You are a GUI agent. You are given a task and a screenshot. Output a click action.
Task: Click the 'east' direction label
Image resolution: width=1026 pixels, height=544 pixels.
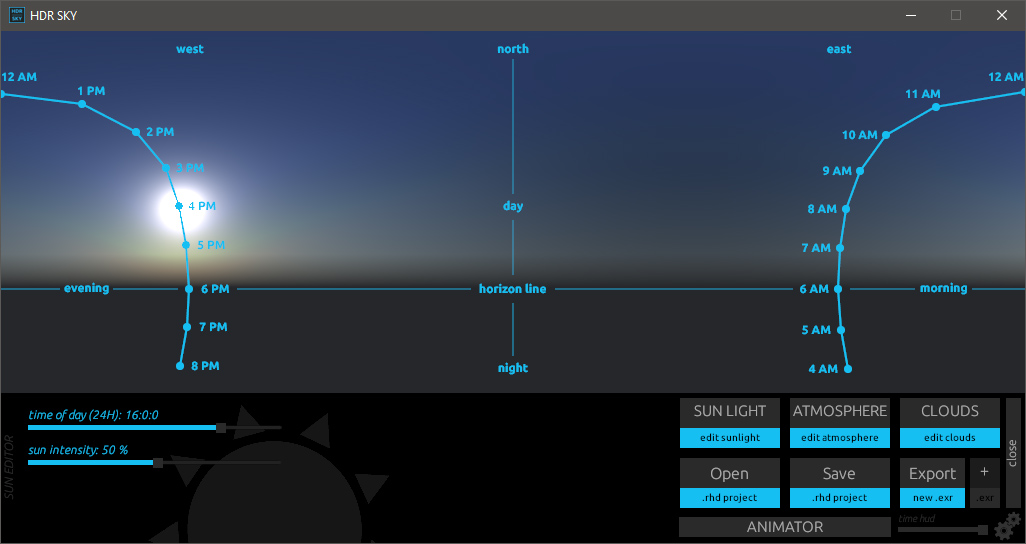click(x=839, y=49)
